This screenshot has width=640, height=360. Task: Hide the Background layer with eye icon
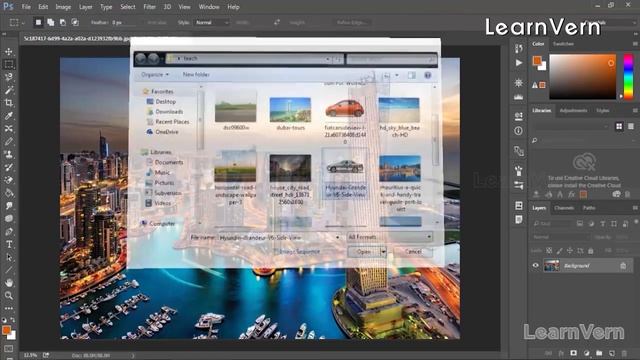point(536,265)
